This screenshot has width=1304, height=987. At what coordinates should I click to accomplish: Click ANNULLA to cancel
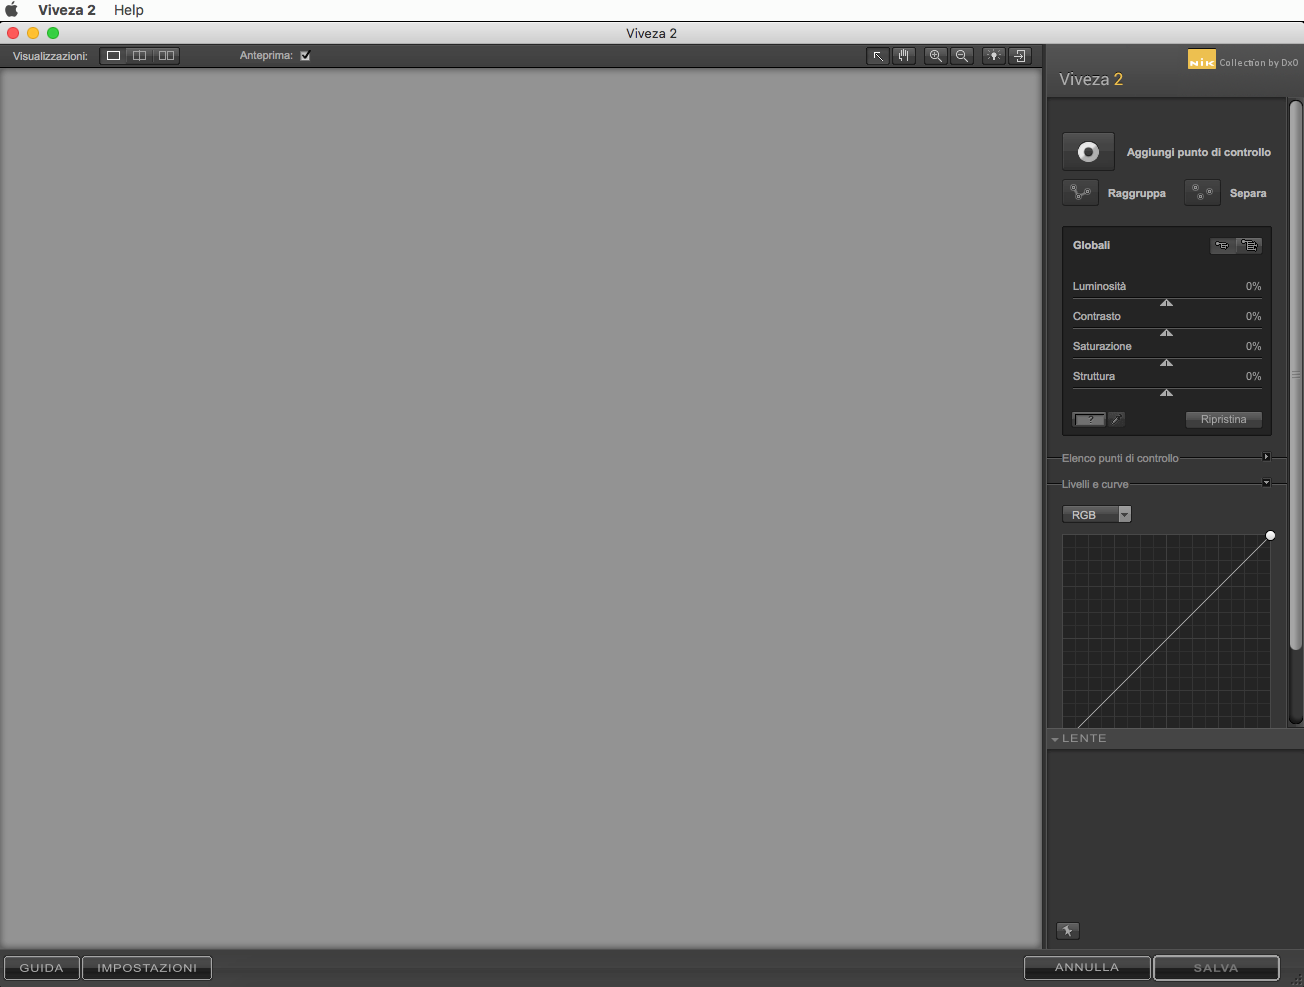point(1087,968)
